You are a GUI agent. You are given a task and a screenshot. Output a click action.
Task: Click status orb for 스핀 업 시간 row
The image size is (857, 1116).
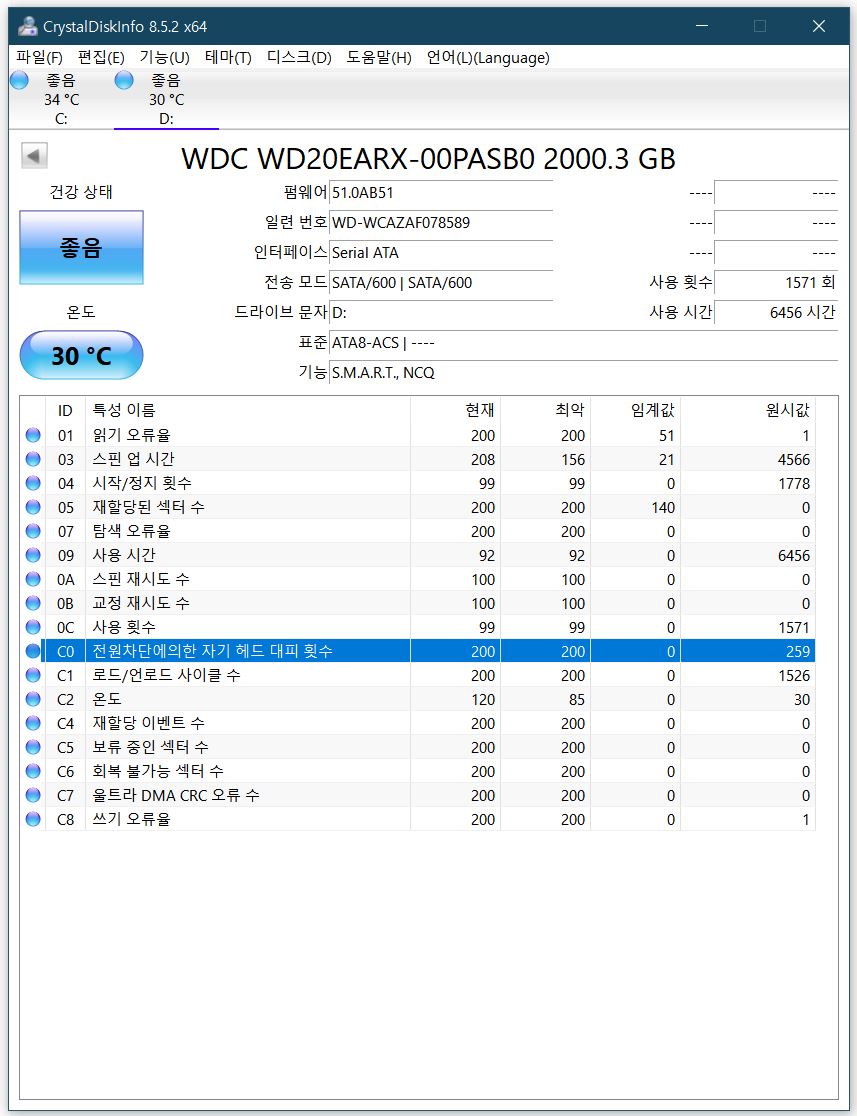click(x=33, y=459)
